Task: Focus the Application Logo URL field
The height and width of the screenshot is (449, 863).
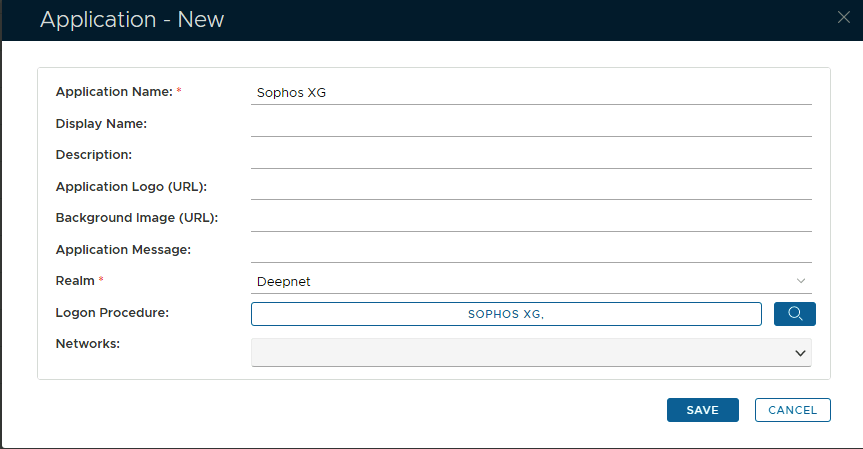Action: [530, 187]
